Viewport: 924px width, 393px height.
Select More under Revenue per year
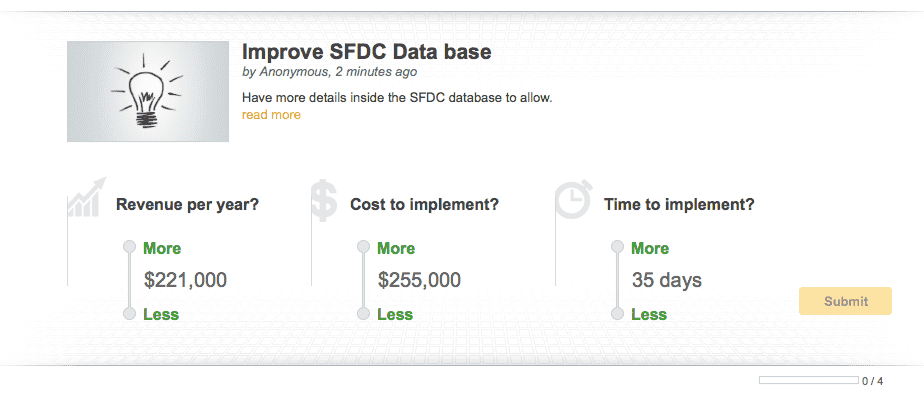162,248
